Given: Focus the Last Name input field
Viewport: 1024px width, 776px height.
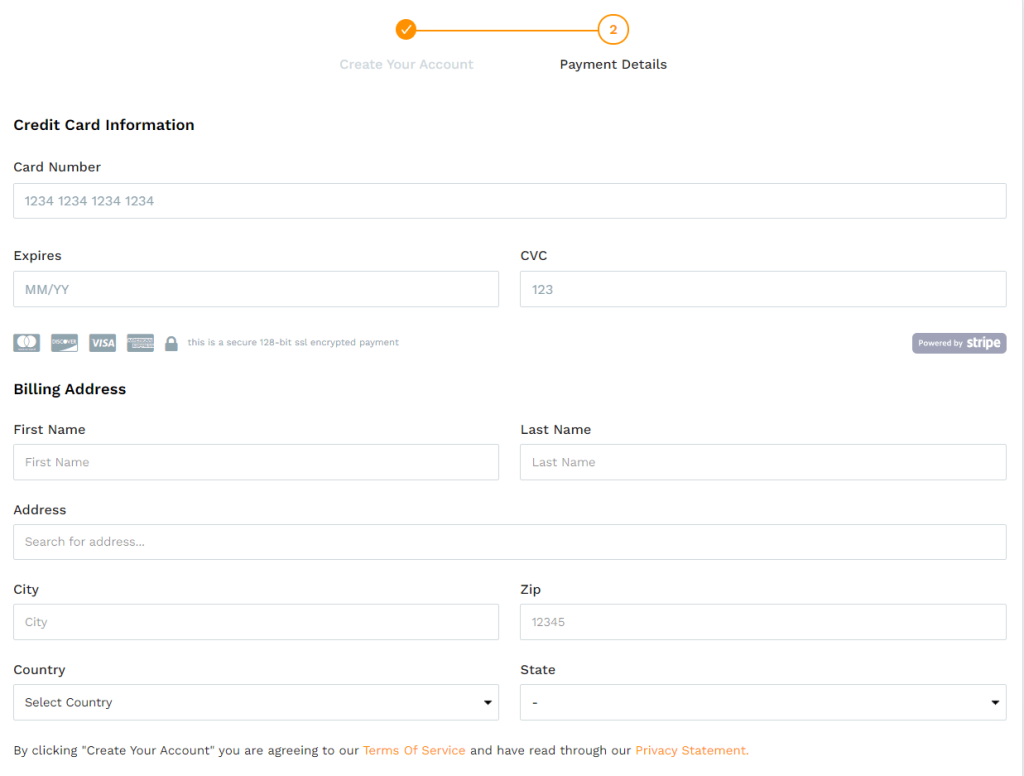Looking at the screenshot, I should pos(763,462).
